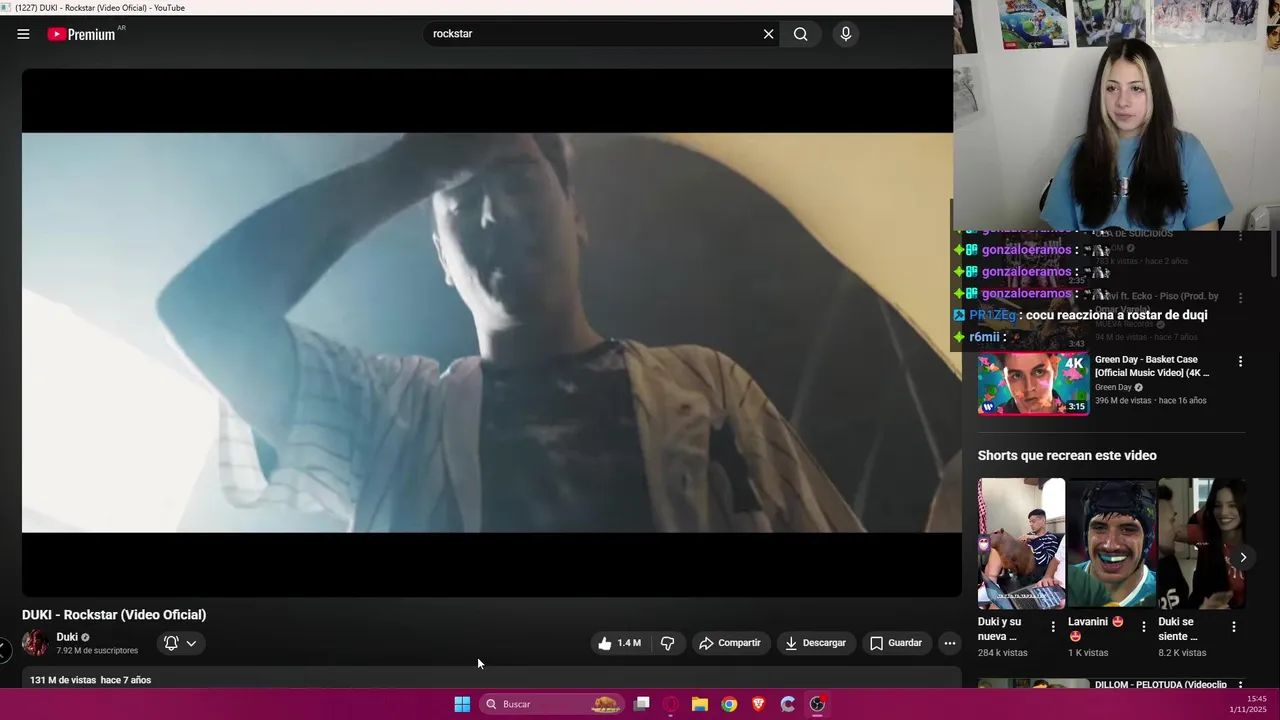Viewport: 1280px width, 720px height.
Task: Open the Duki channel name link
Action: coord(67,637)
